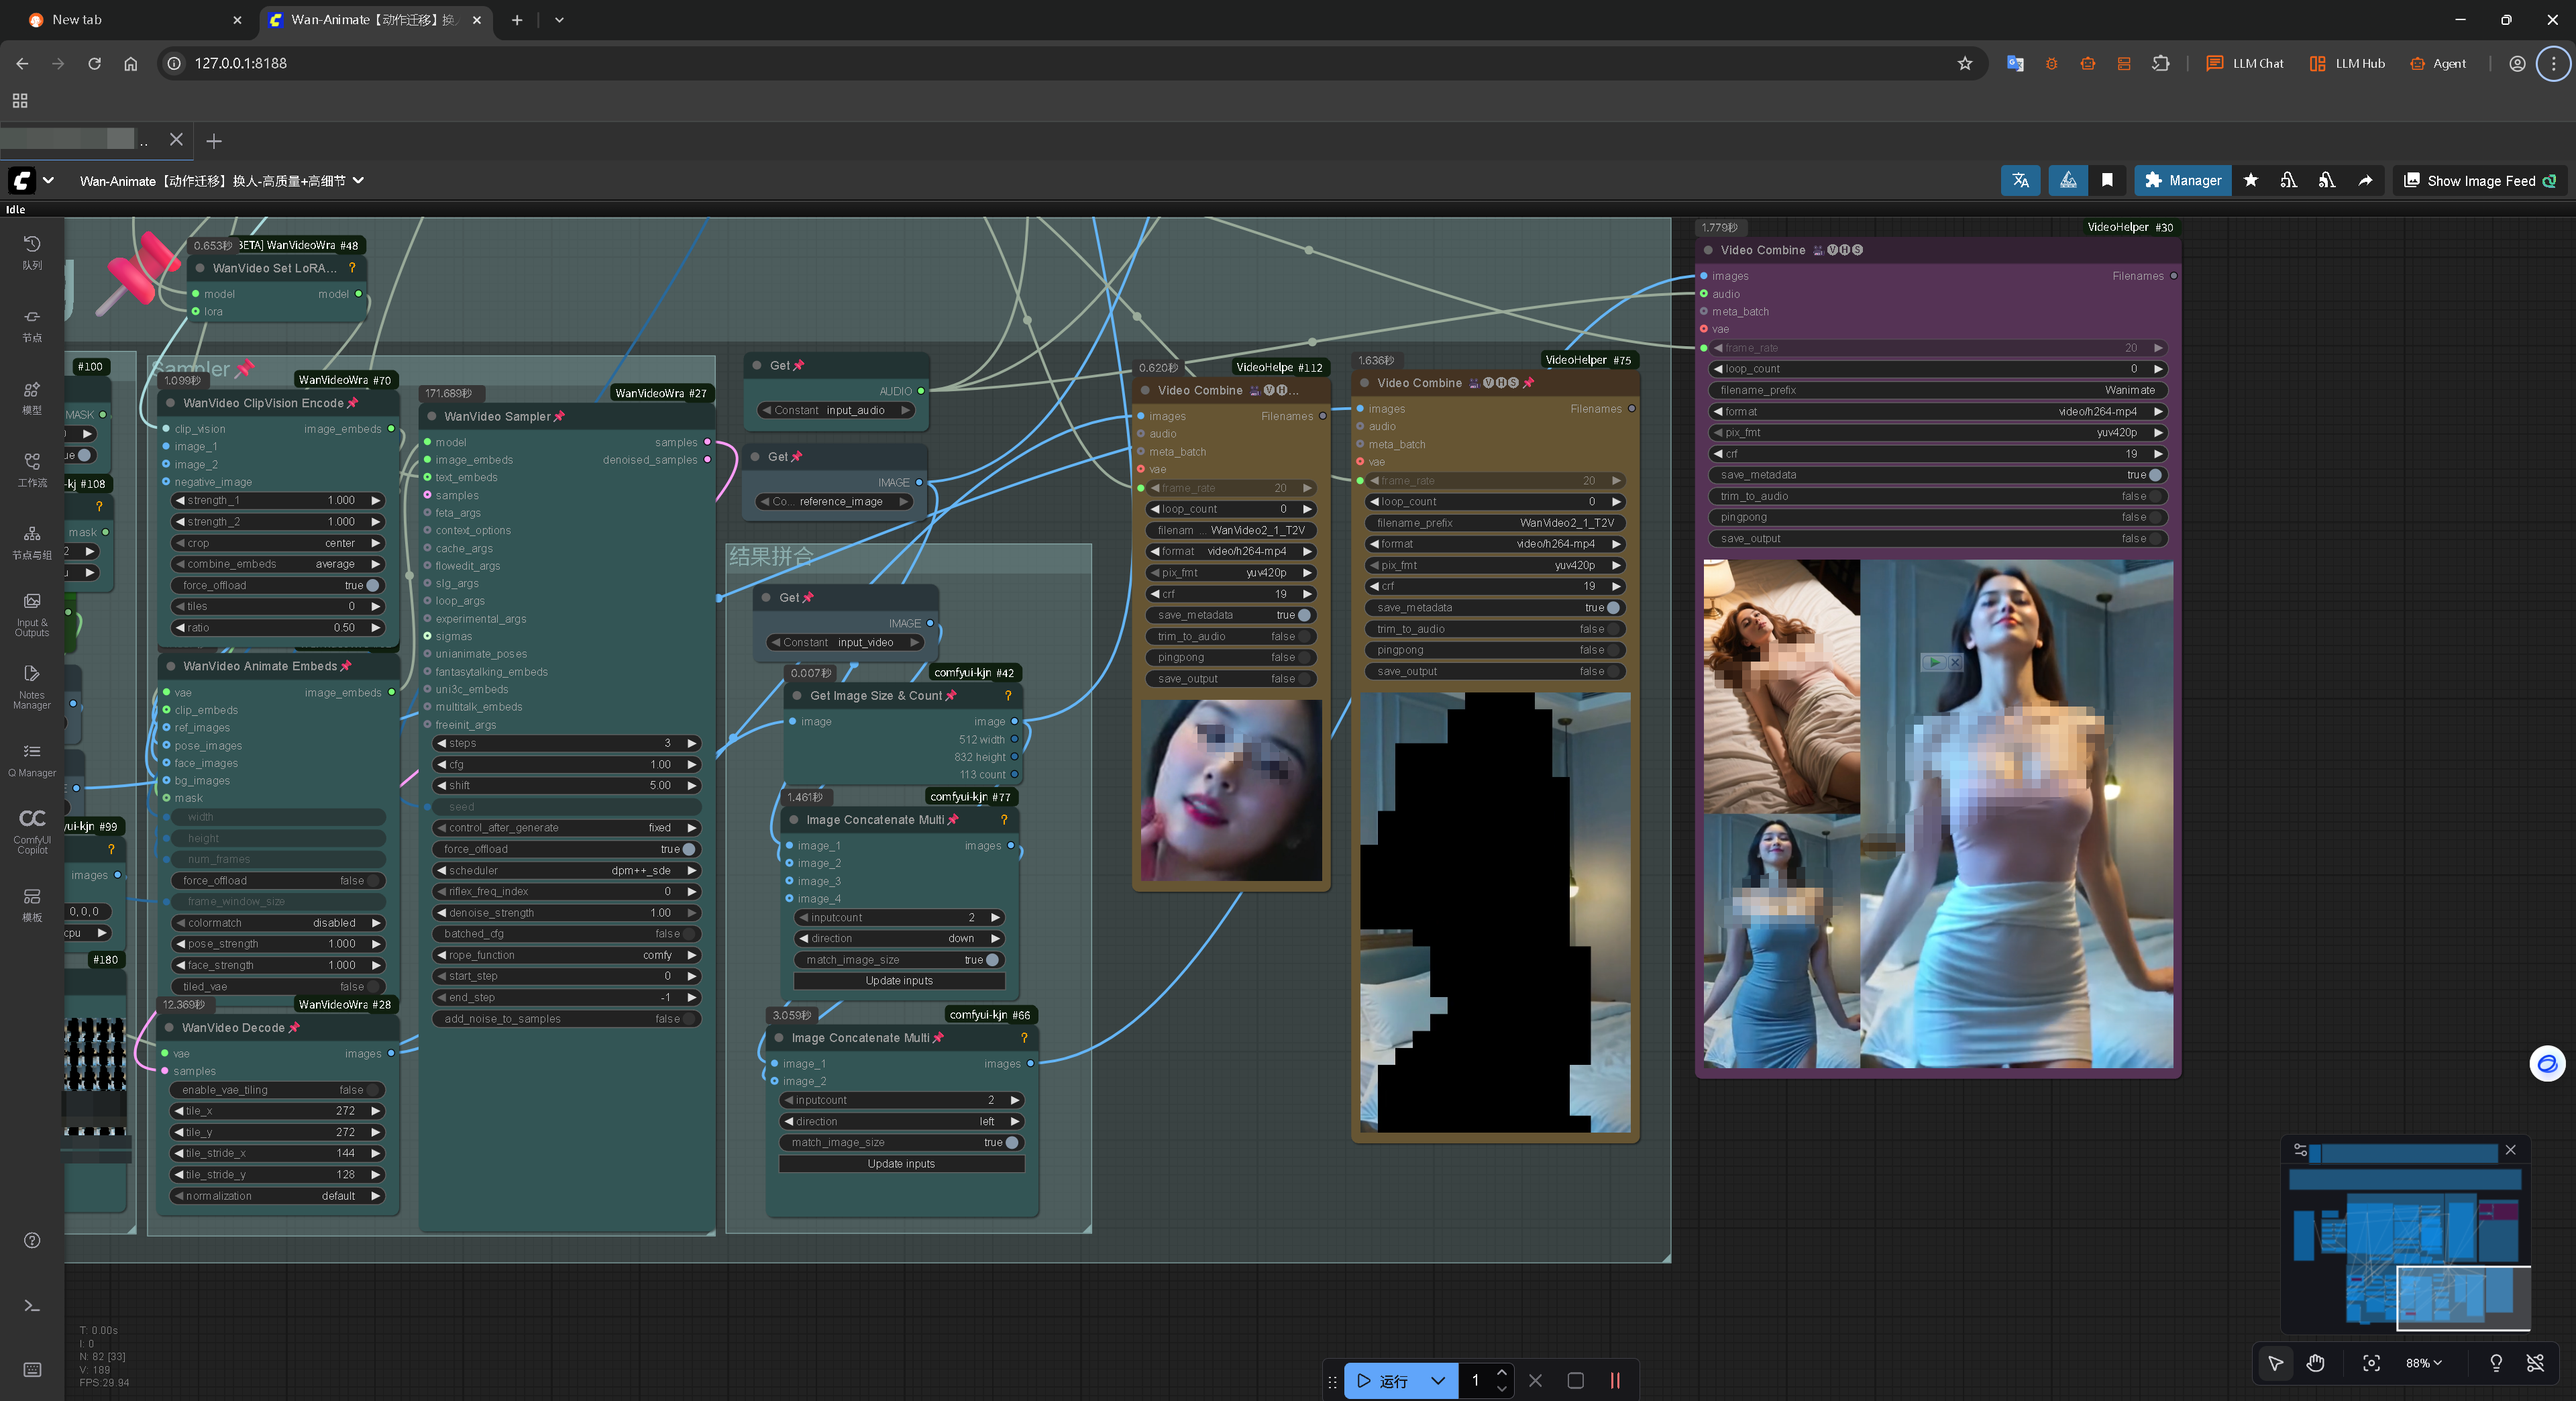Add a new workflow tab
2576x1401 pixels.
pos(214,141)
